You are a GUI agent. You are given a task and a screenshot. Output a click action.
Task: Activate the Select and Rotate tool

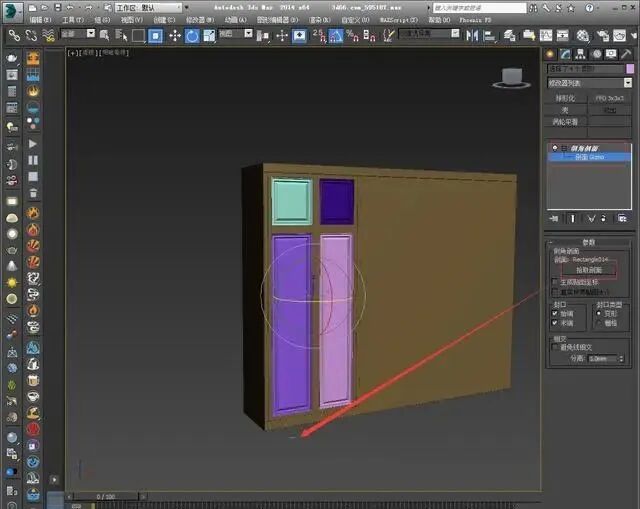(192, 36)
